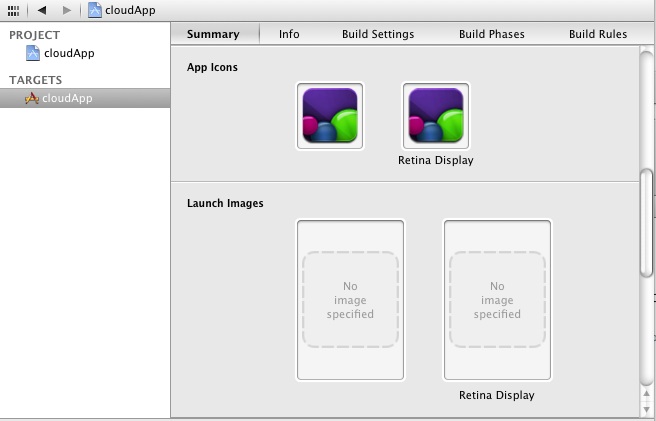This screenshot has height=421, width=656.
Task: Select the cloudApp project name in sidebar
Action: coord(70,54)
